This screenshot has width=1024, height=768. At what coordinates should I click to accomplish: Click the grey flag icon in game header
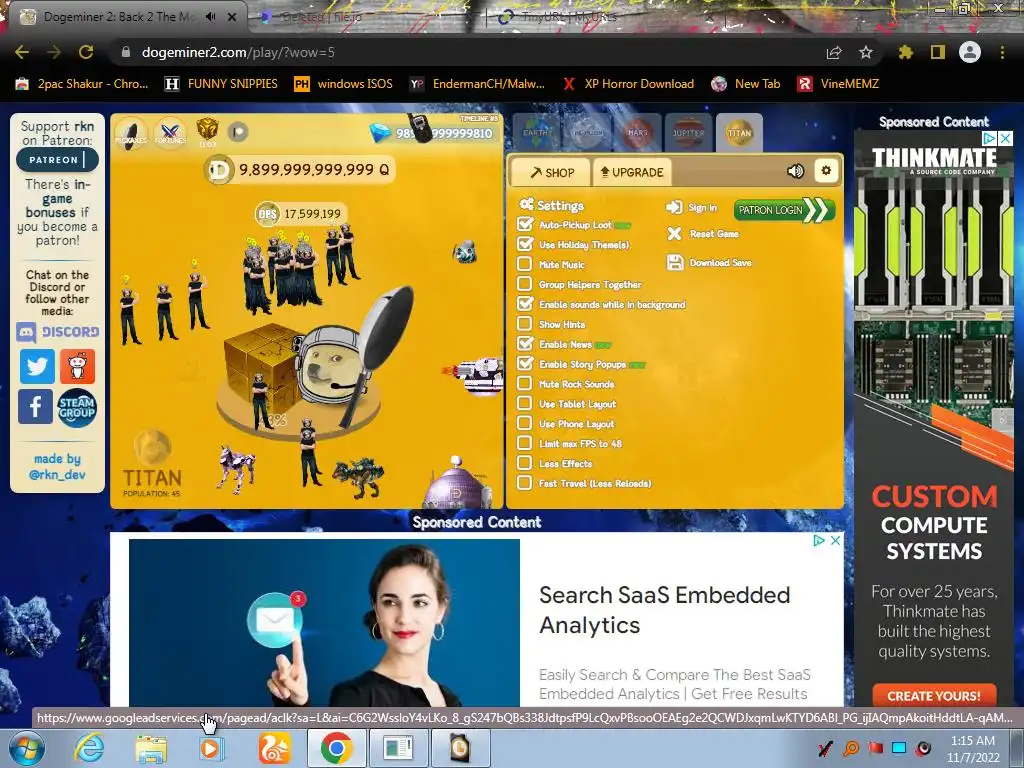[238, 132]
